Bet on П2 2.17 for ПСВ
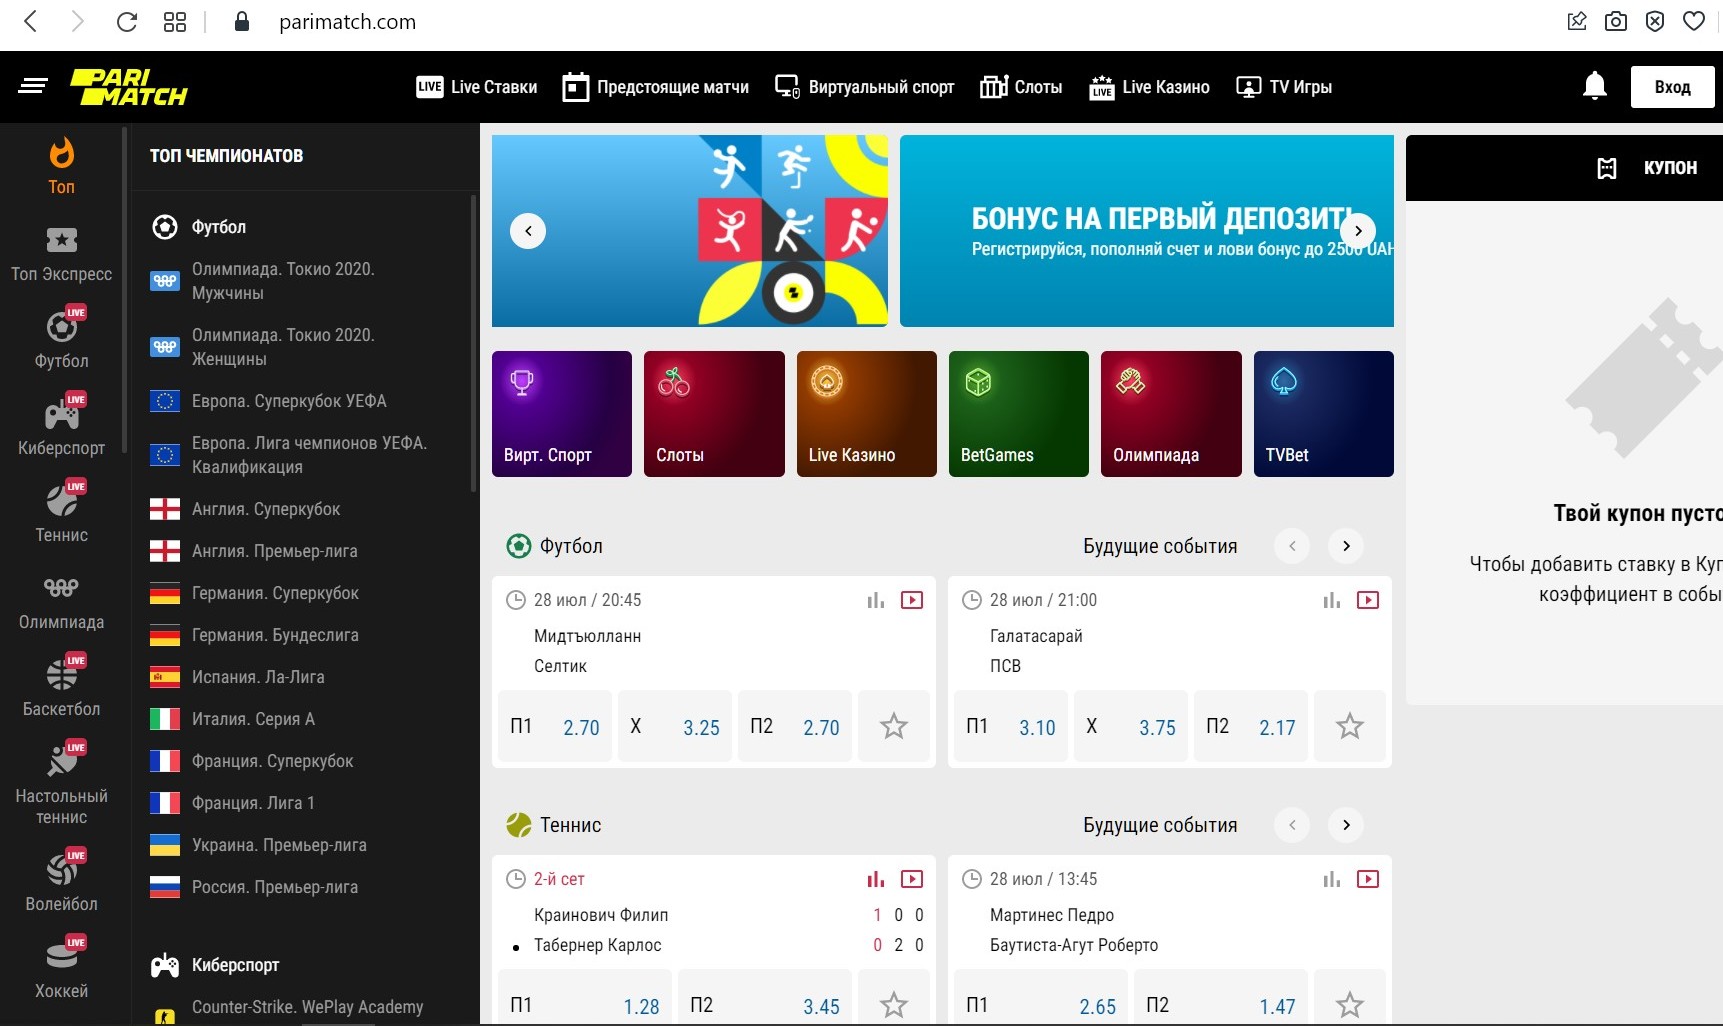 1251,726
